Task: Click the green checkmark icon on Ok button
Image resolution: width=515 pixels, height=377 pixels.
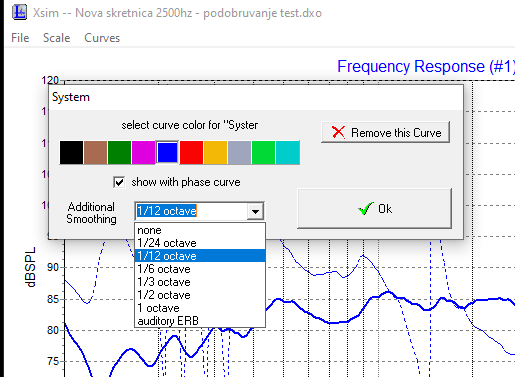Action: (x=366, y=209)
